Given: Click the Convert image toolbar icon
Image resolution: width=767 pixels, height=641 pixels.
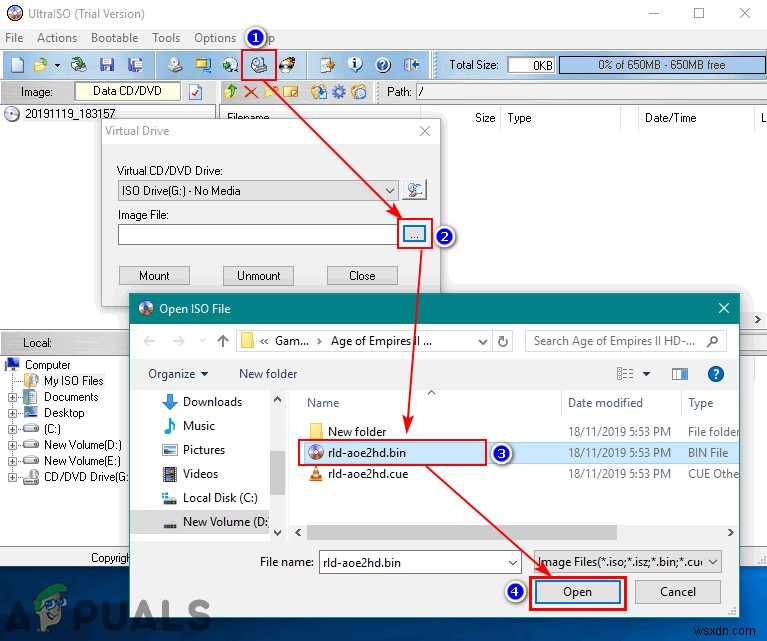Looking at the screenshot, I should [230, 65].
